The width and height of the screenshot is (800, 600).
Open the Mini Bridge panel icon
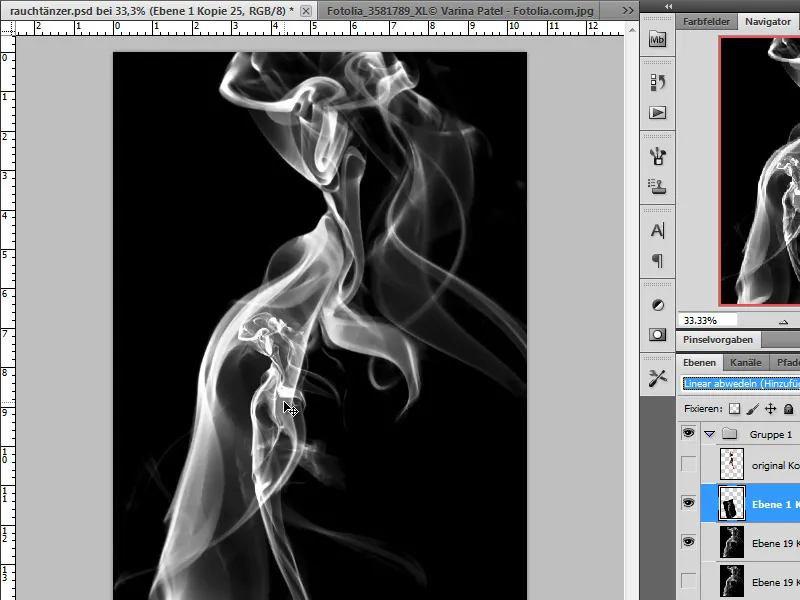click(x=657, y=39)
